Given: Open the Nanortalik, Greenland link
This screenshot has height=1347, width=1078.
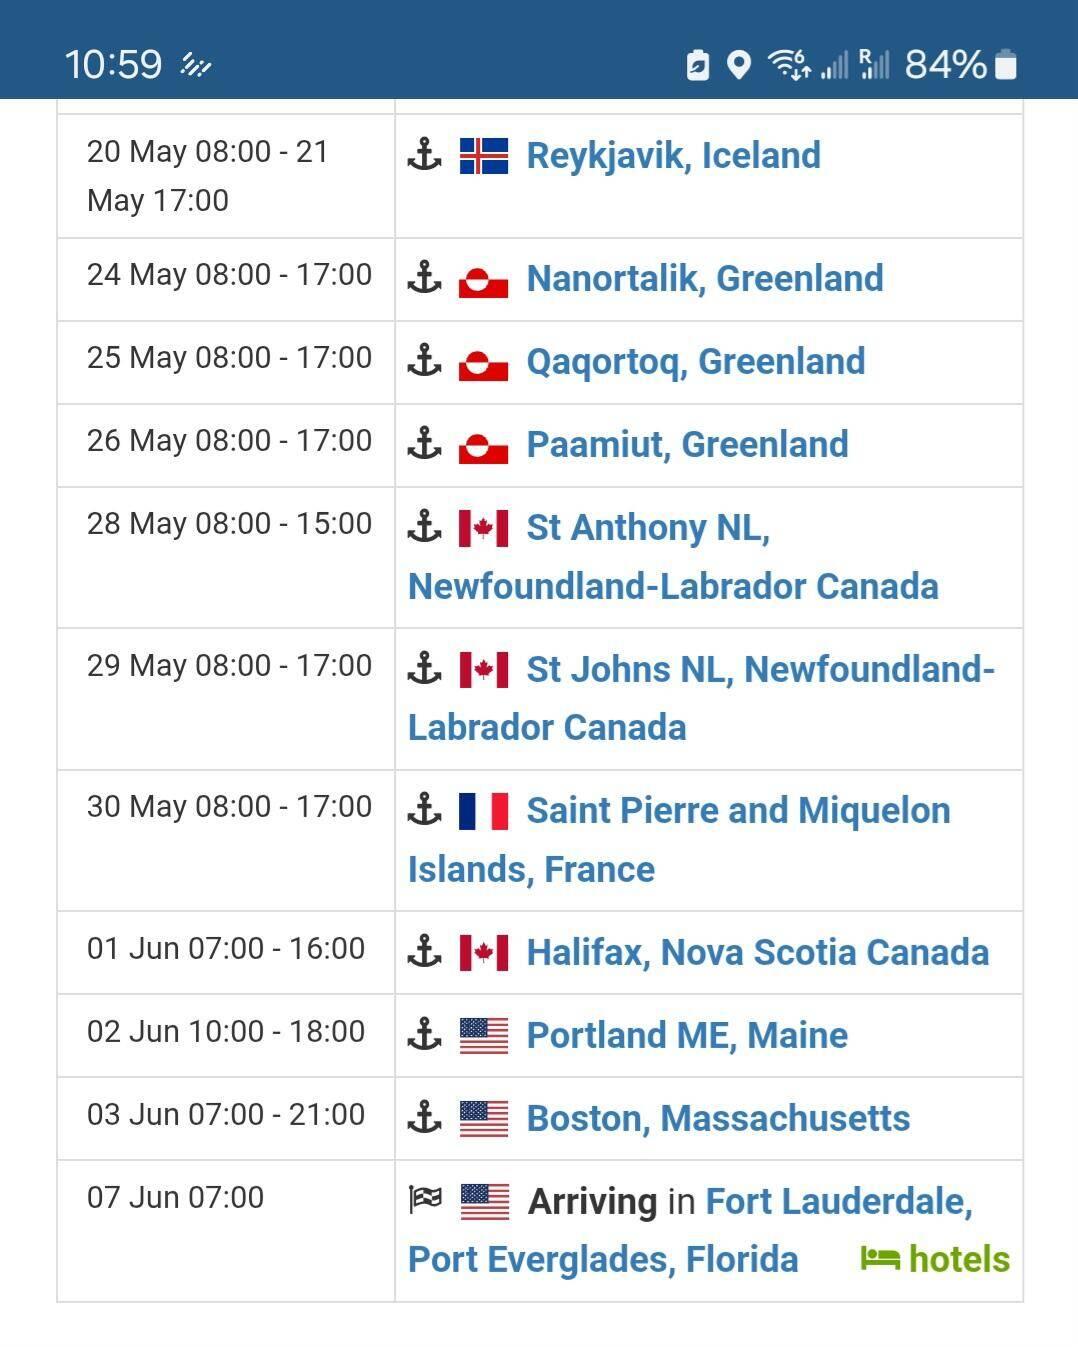Looking at the screenshot, I should coord(705,279).
